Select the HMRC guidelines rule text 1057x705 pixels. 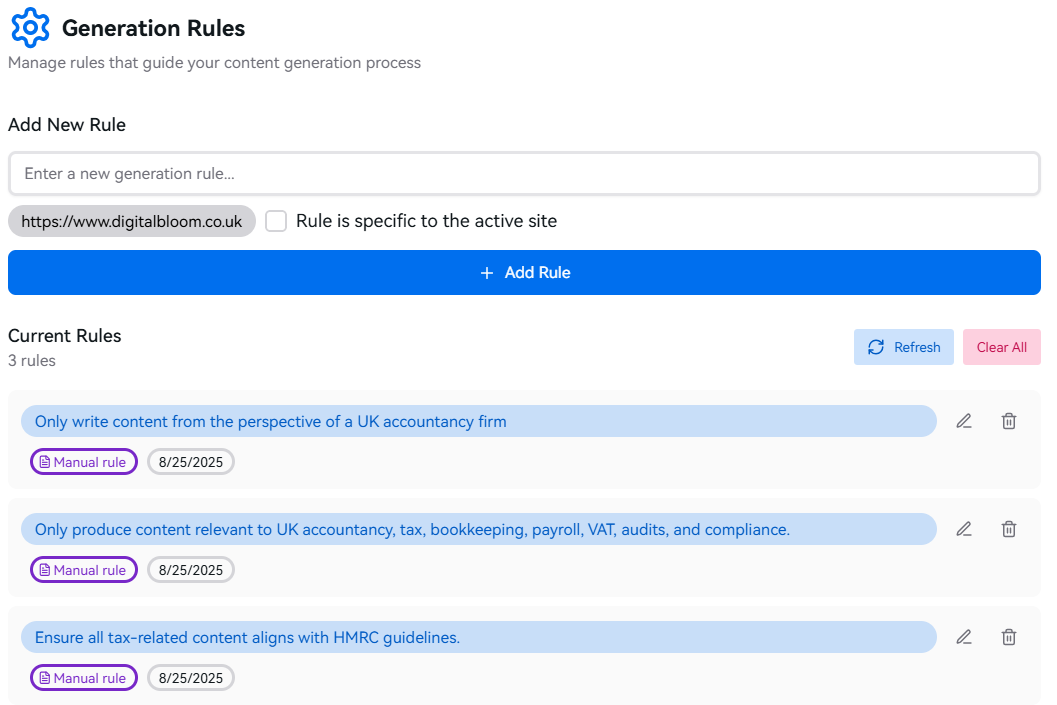click(247, 638)
